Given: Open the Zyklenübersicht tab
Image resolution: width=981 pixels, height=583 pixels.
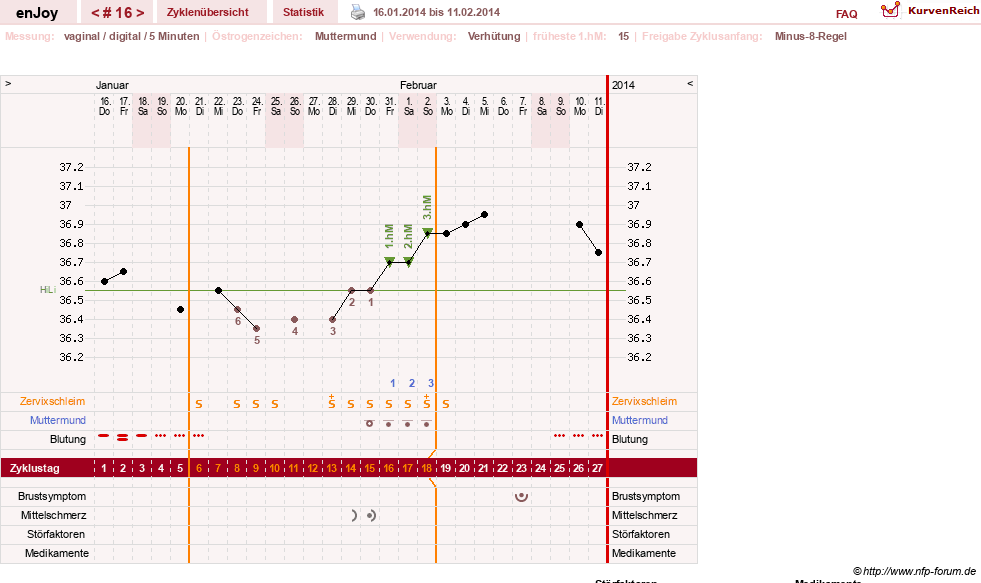Looking at the screenshot, I should [x=208, y=12].
